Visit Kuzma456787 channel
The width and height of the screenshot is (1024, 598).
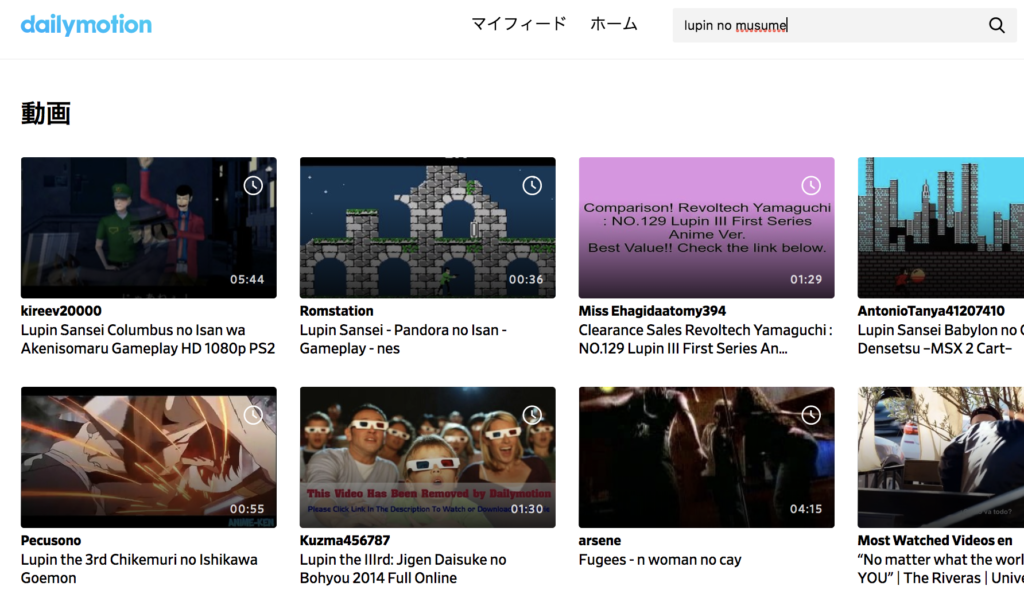[x=345, y=541]
